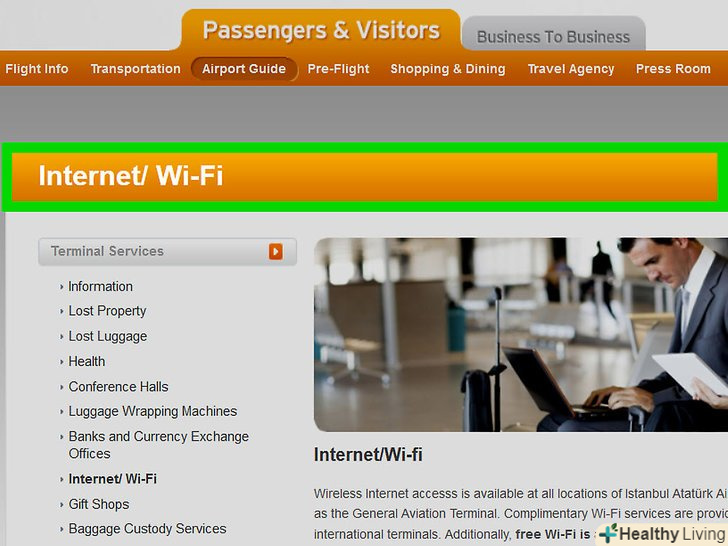Expand the Terminal Services section header

click(167, 252)
